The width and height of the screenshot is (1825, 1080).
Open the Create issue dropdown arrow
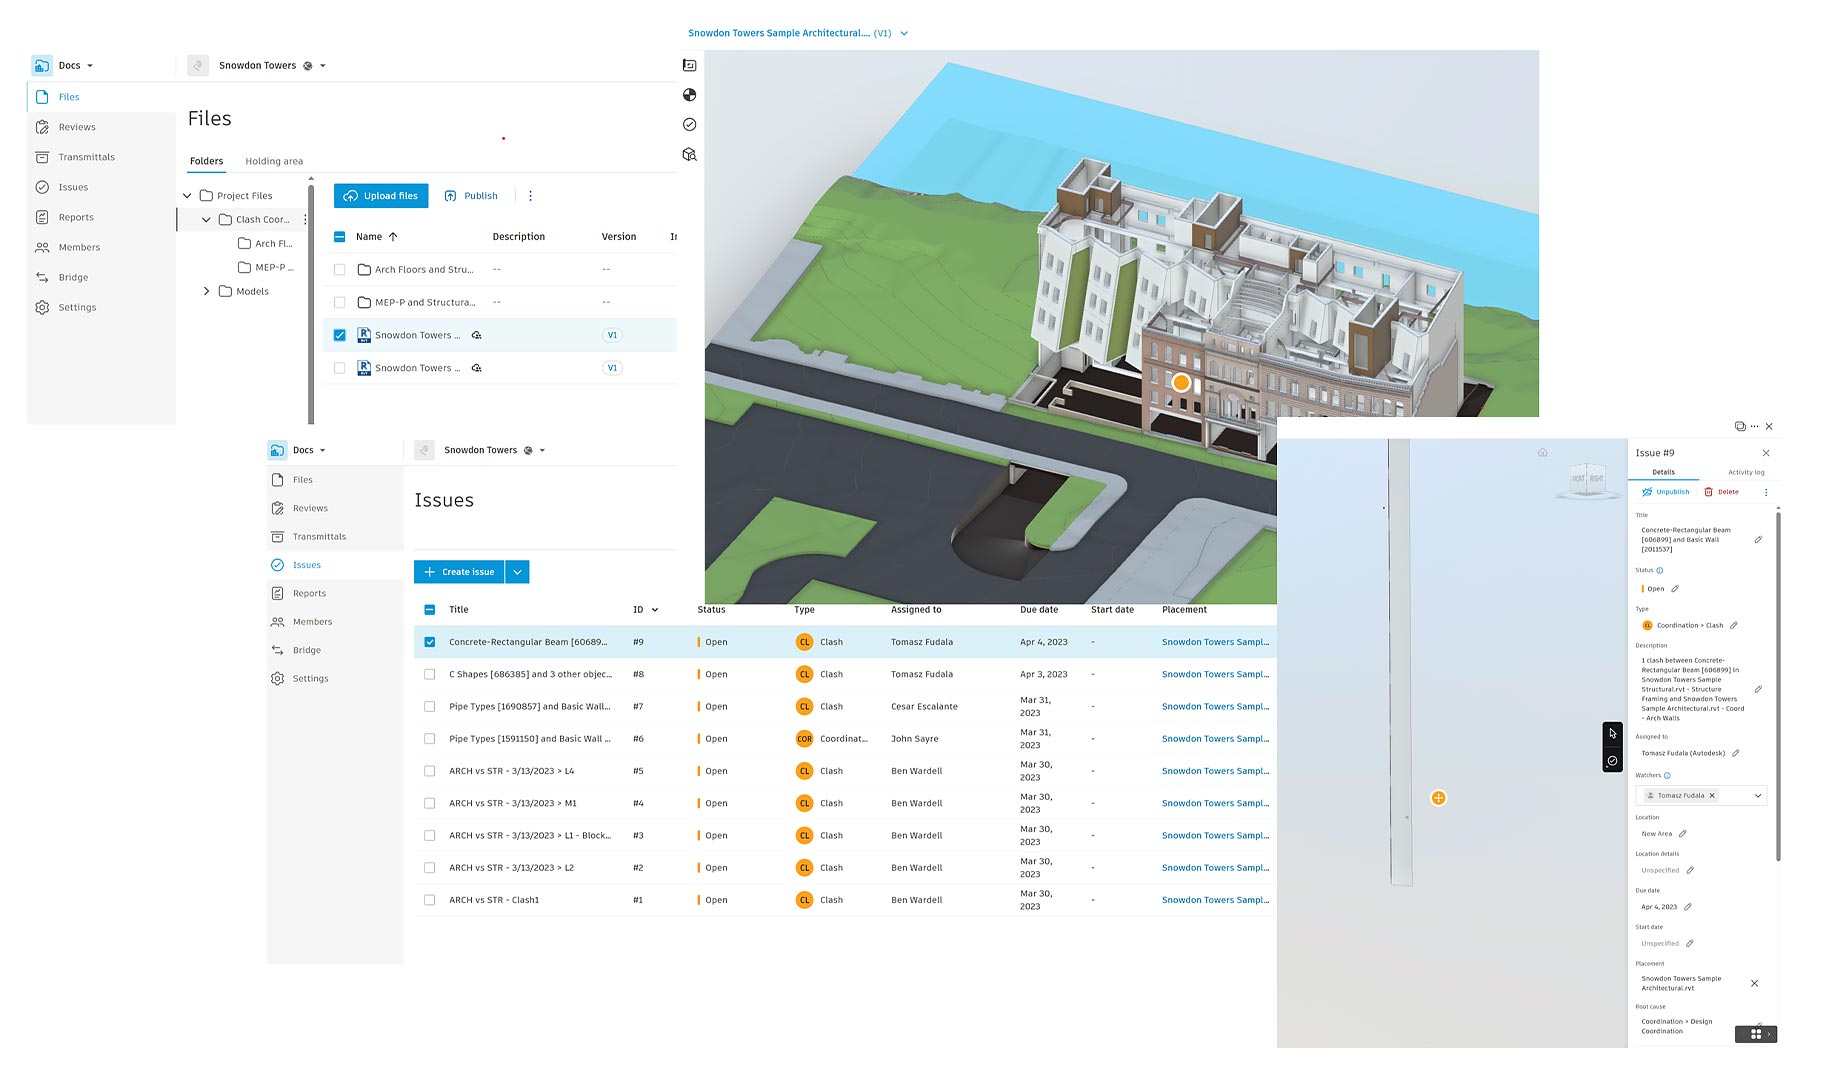click(x=517, y=572)
